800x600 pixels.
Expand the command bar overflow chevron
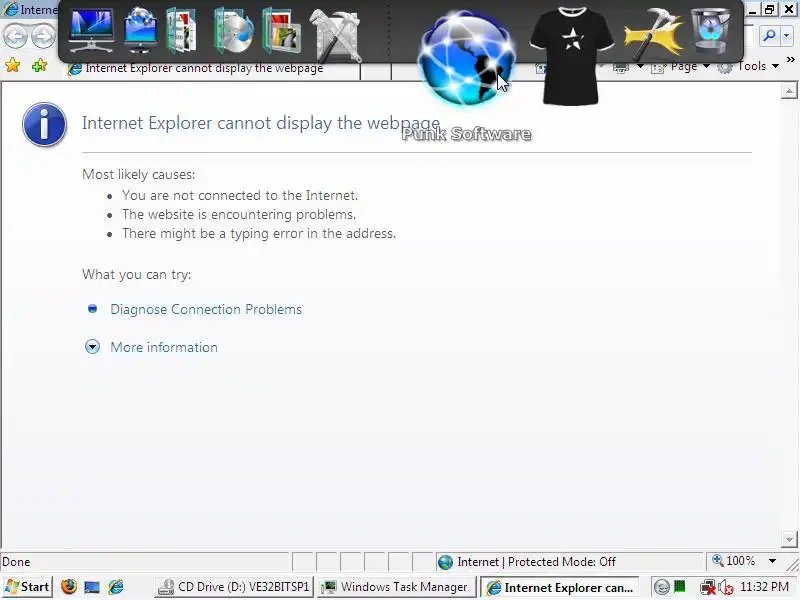(x=790, y=60)
